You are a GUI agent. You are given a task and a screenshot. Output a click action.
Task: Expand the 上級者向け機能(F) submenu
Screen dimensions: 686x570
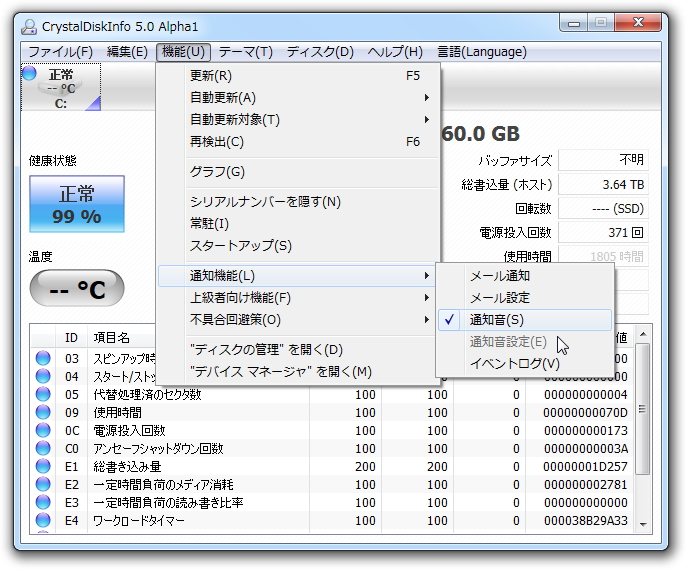pyautogui.click(x=298, y=297)
